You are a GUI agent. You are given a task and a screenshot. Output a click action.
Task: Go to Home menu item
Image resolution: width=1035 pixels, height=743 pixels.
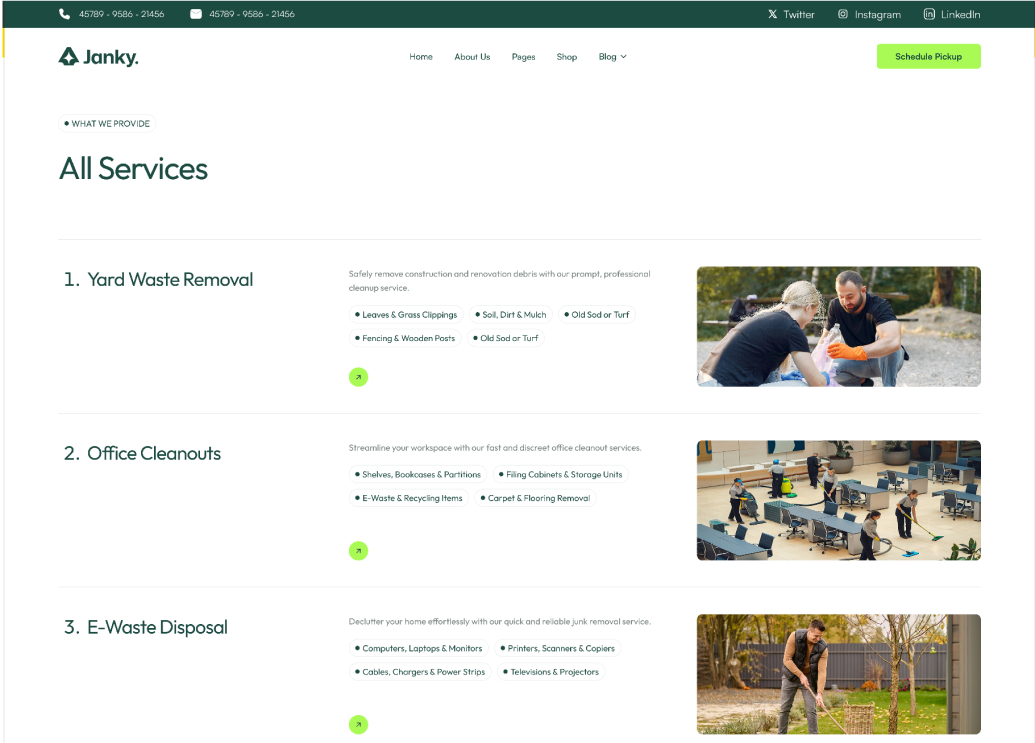tap(420, 57)
